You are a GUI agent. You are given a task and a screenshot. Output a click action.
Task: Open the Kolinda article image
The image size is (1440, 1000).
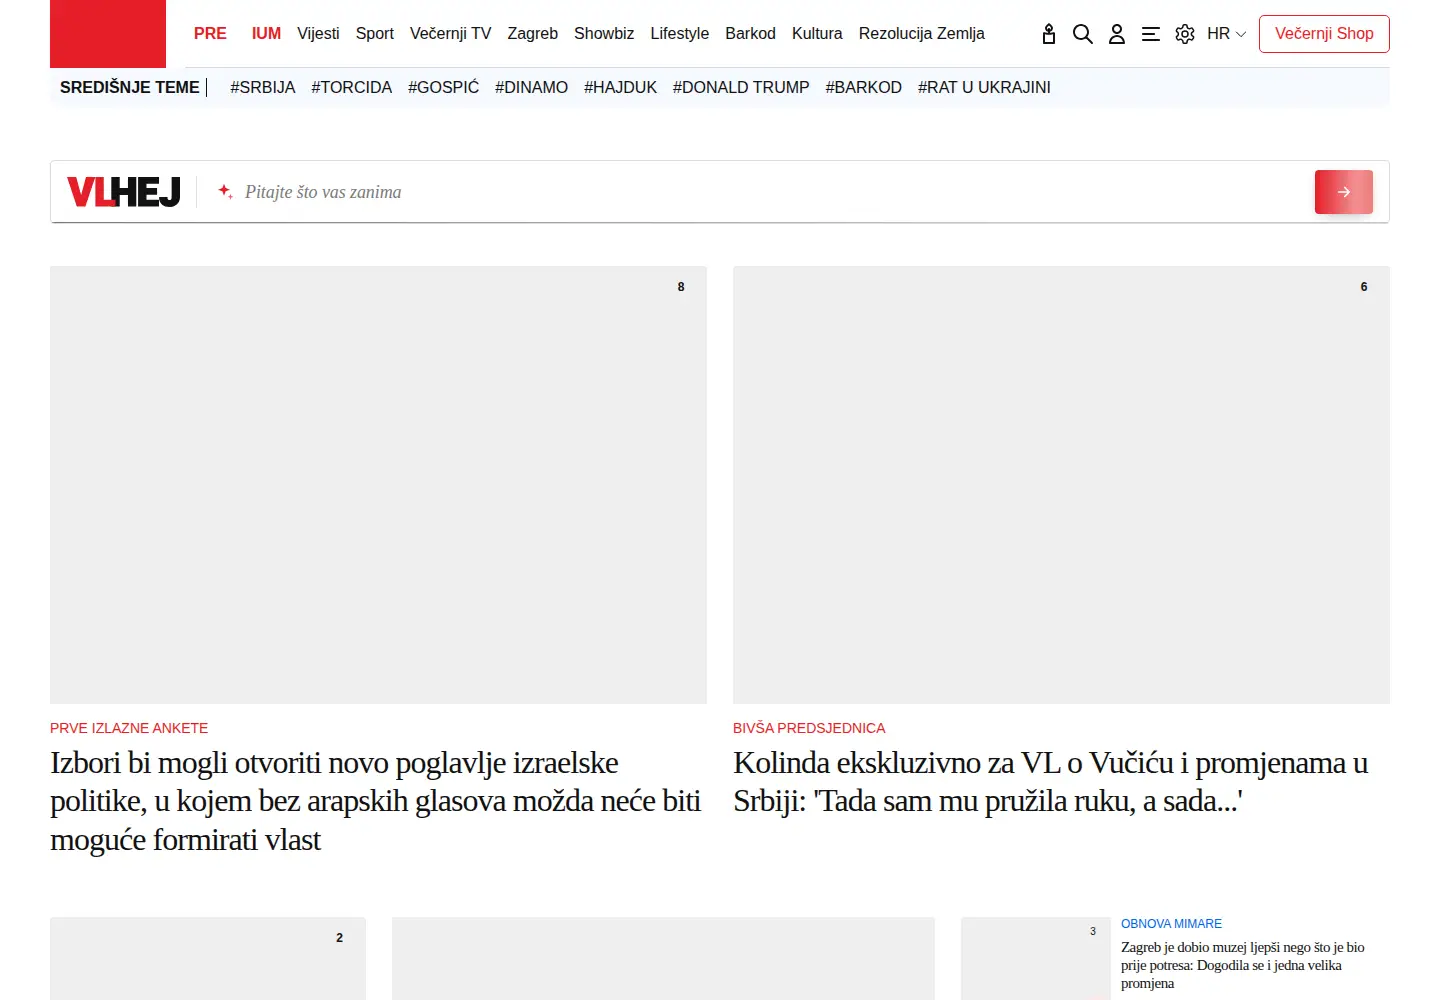pos(1061,485)
